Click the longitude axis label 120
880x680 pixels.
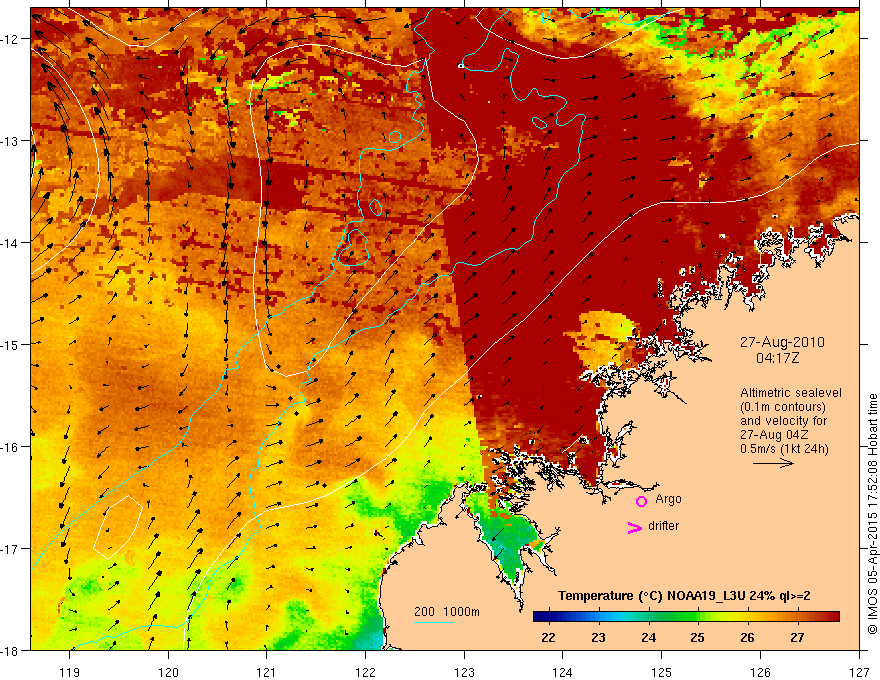click(168, 672)
